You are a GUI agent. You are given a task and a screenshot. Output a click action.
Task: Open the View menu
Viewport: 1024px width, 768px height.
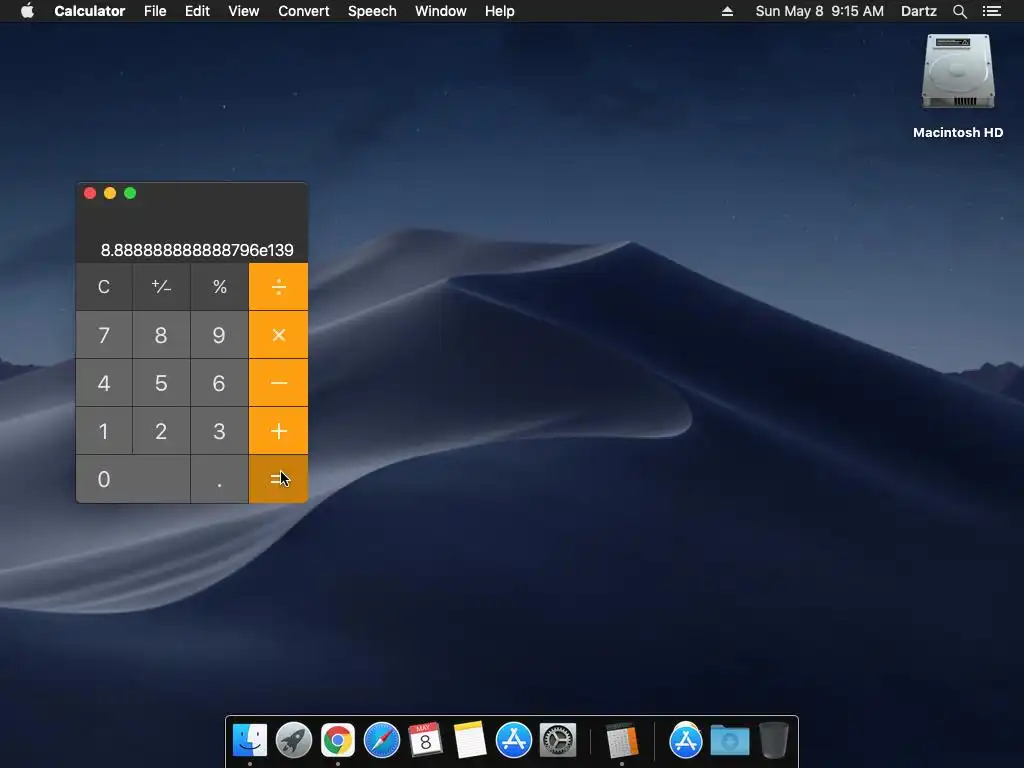[244, 11]
